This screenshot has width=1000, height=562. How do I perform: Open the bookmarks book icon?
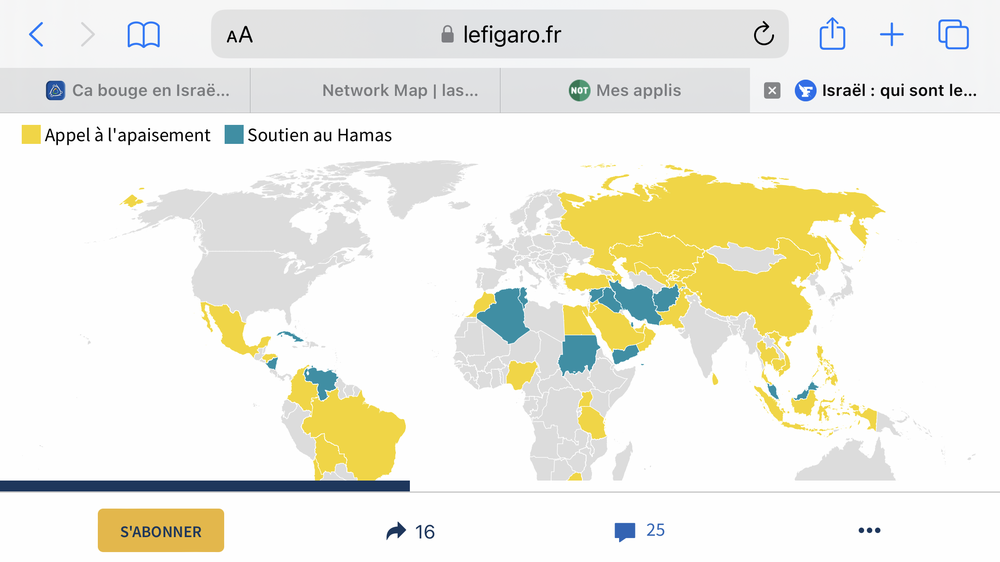click(x=144, y=36)
